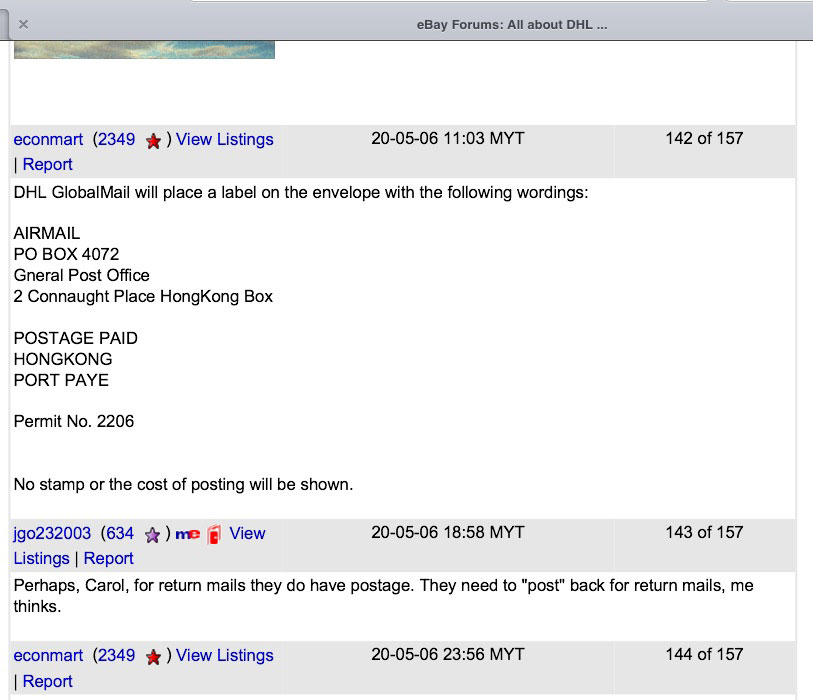Click 'Gneral Post Office' line

[x=81, y=275]
